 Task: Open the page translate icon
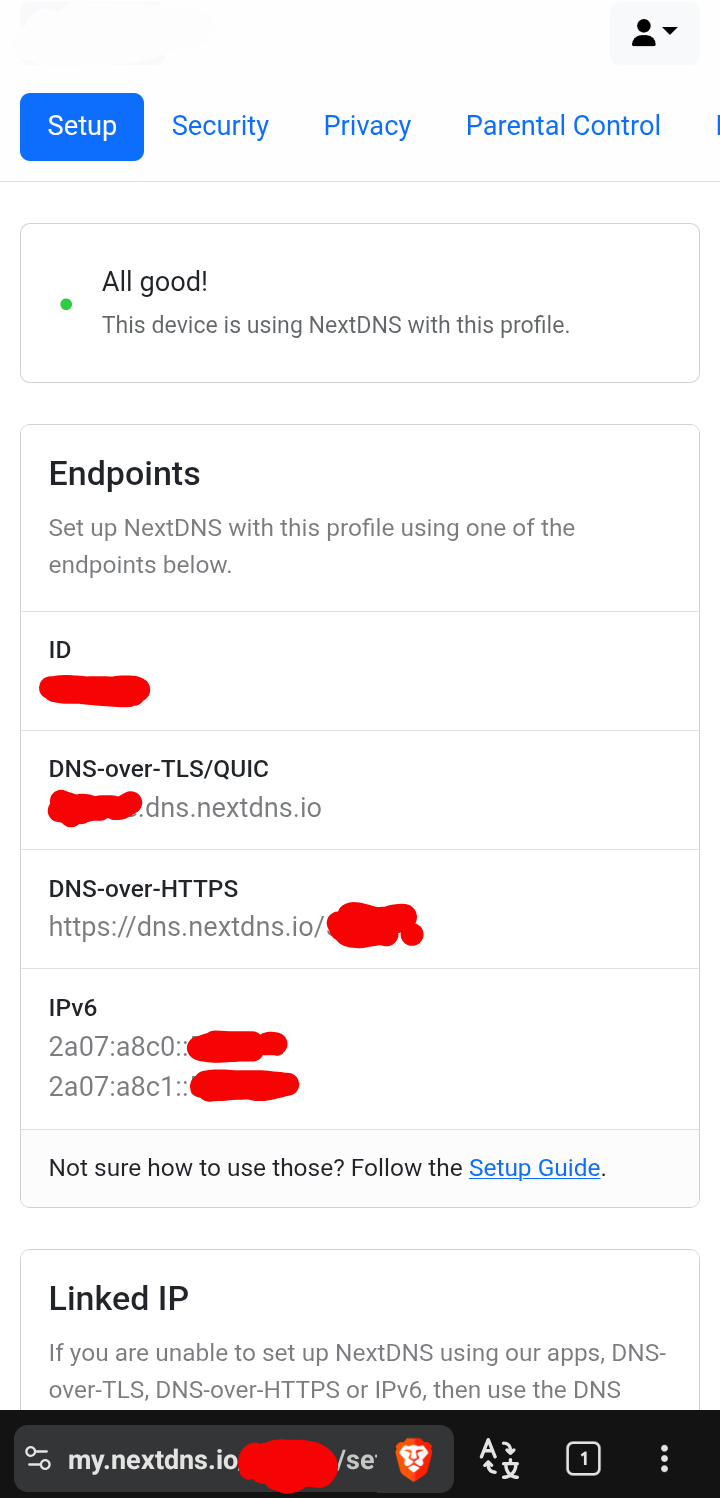pyautogui.click(x=499, y=1459)
